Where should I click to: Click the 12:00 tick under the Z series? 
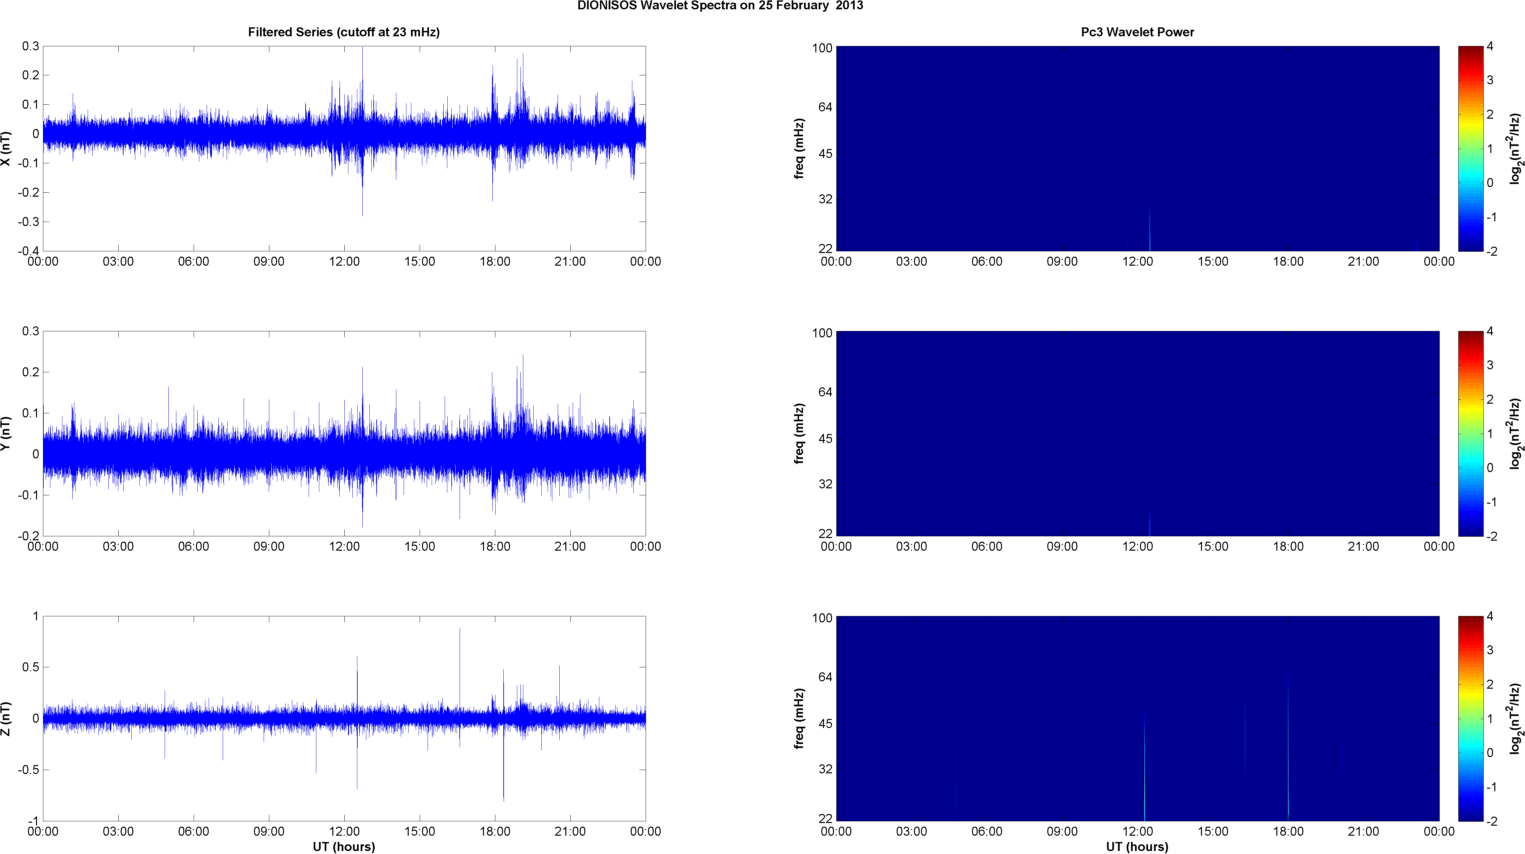(x=344, y=831)
